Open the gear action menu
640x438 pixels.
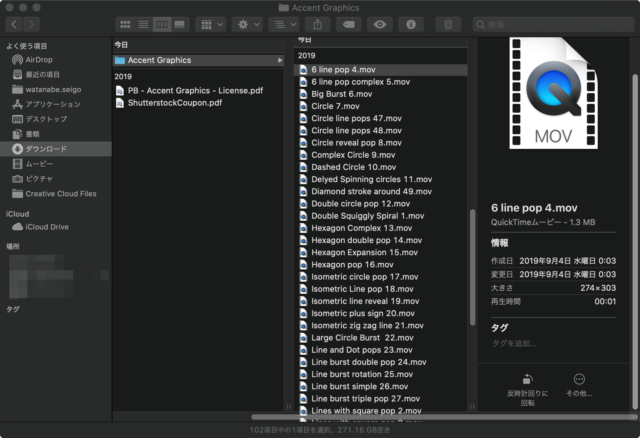247,24
